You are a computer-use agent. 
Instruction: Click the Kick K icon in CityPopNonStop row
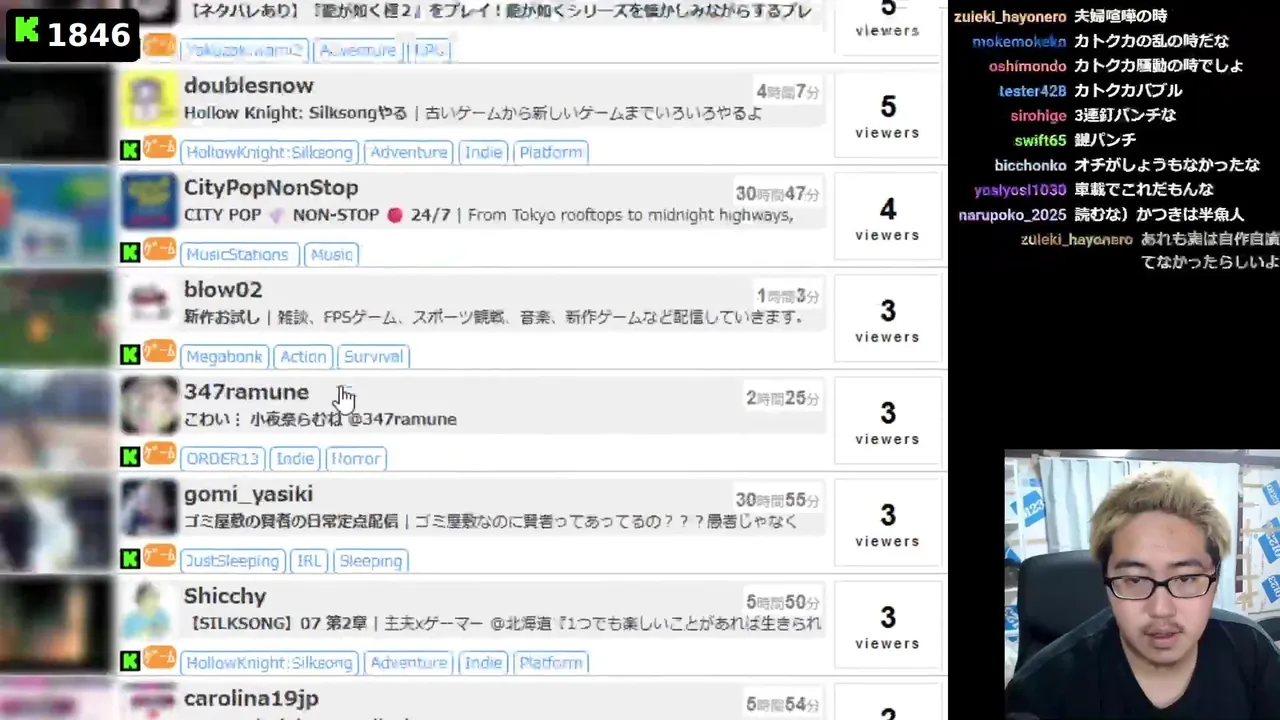[130, 253]
